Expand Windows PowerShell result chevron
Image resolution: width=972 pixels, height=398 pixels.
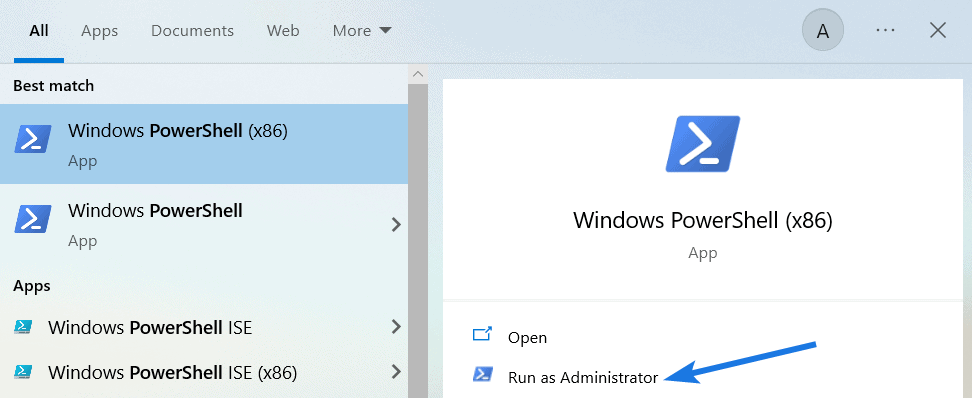[396, 224]
